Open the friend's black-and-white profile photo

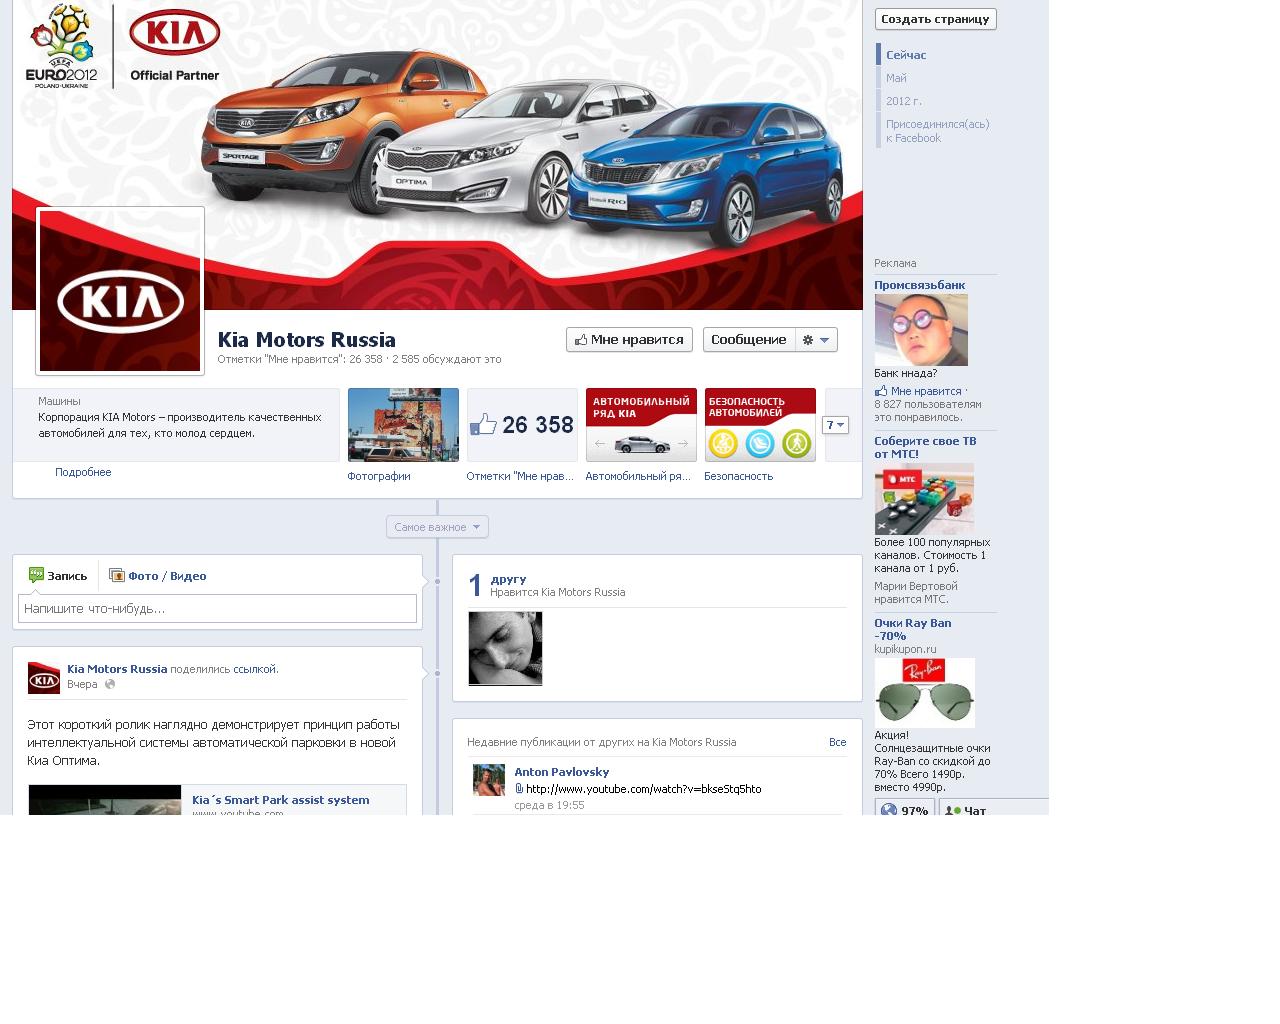click(505, 648)
